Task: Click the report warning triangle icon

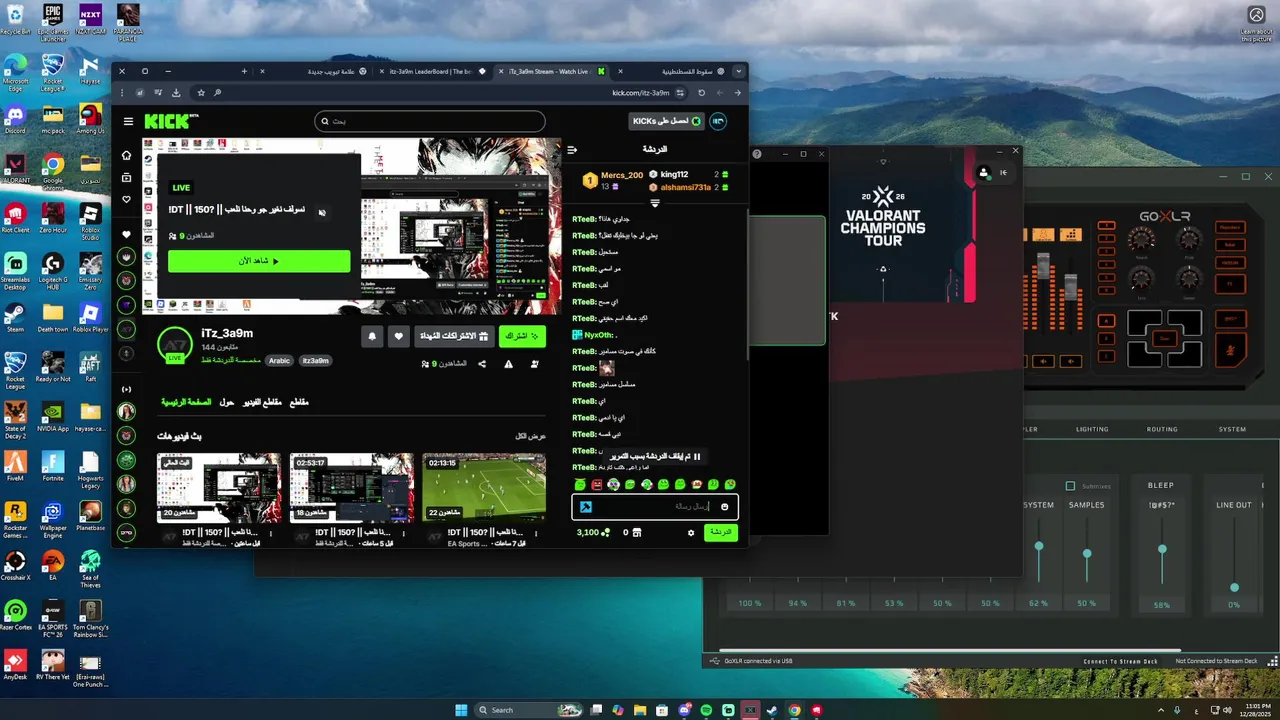Action: 508,364
